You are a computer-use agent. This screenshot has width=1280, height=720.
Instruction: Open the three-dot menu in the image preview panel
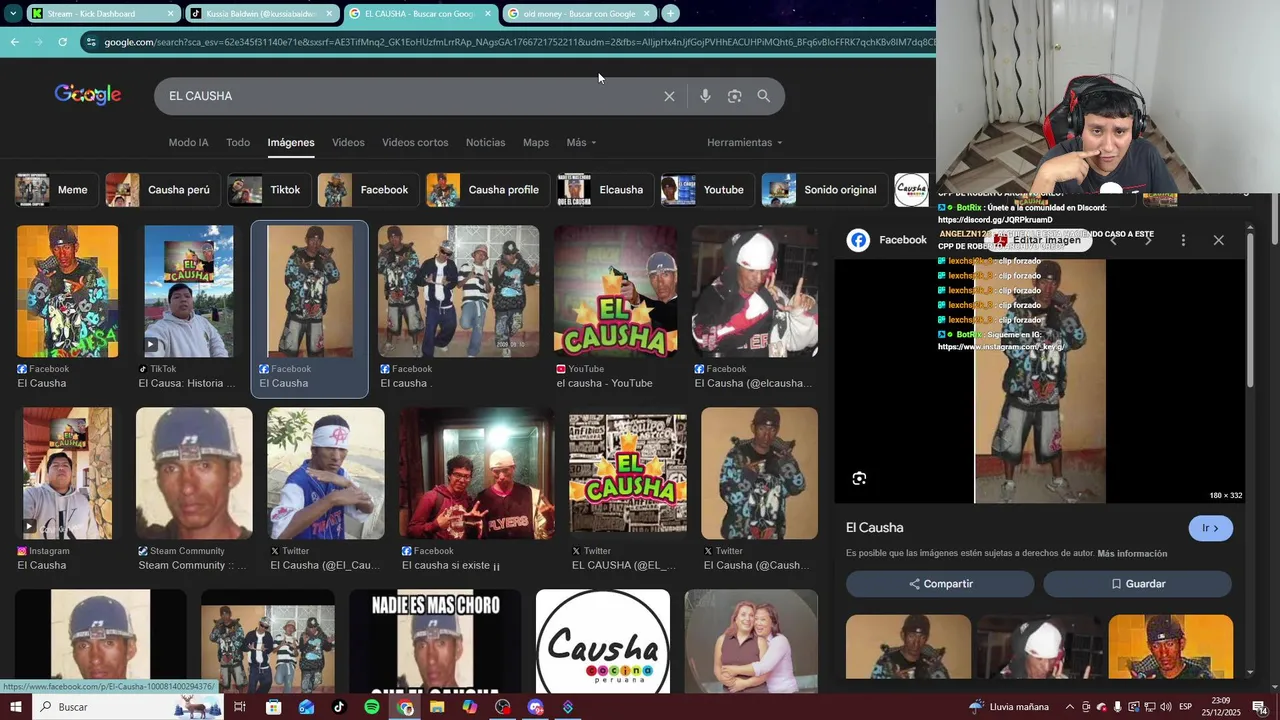(x=1183, y=240)
